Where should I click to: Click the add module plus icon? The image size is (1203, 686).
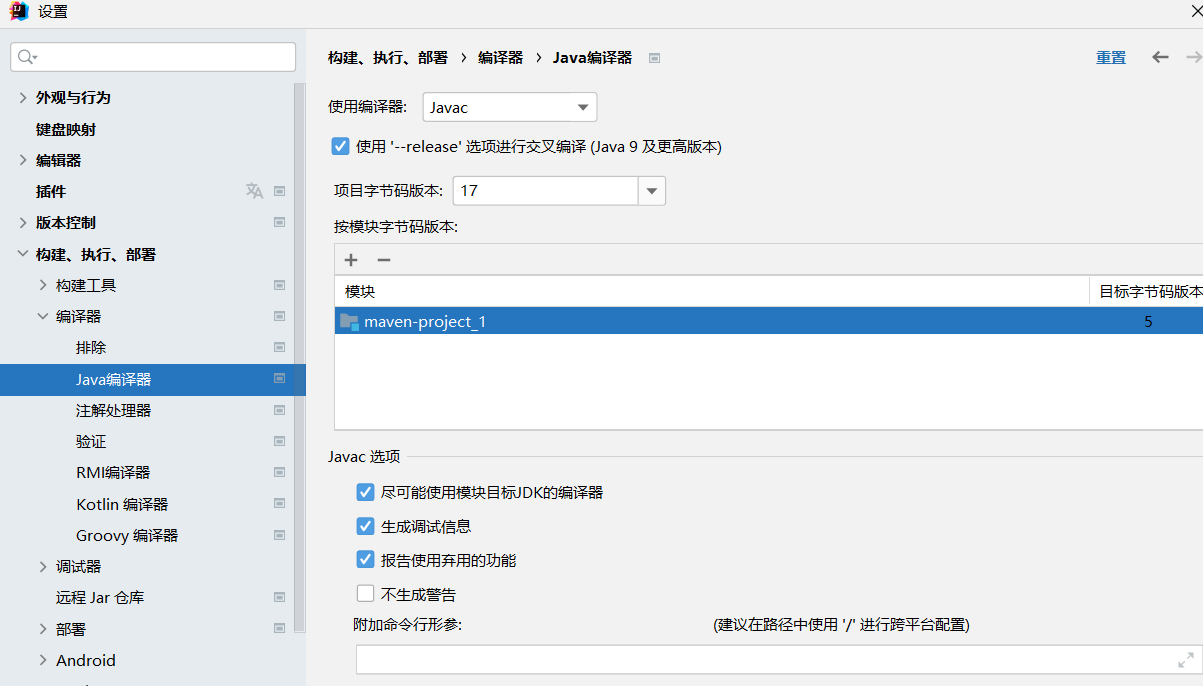point(351,260)
